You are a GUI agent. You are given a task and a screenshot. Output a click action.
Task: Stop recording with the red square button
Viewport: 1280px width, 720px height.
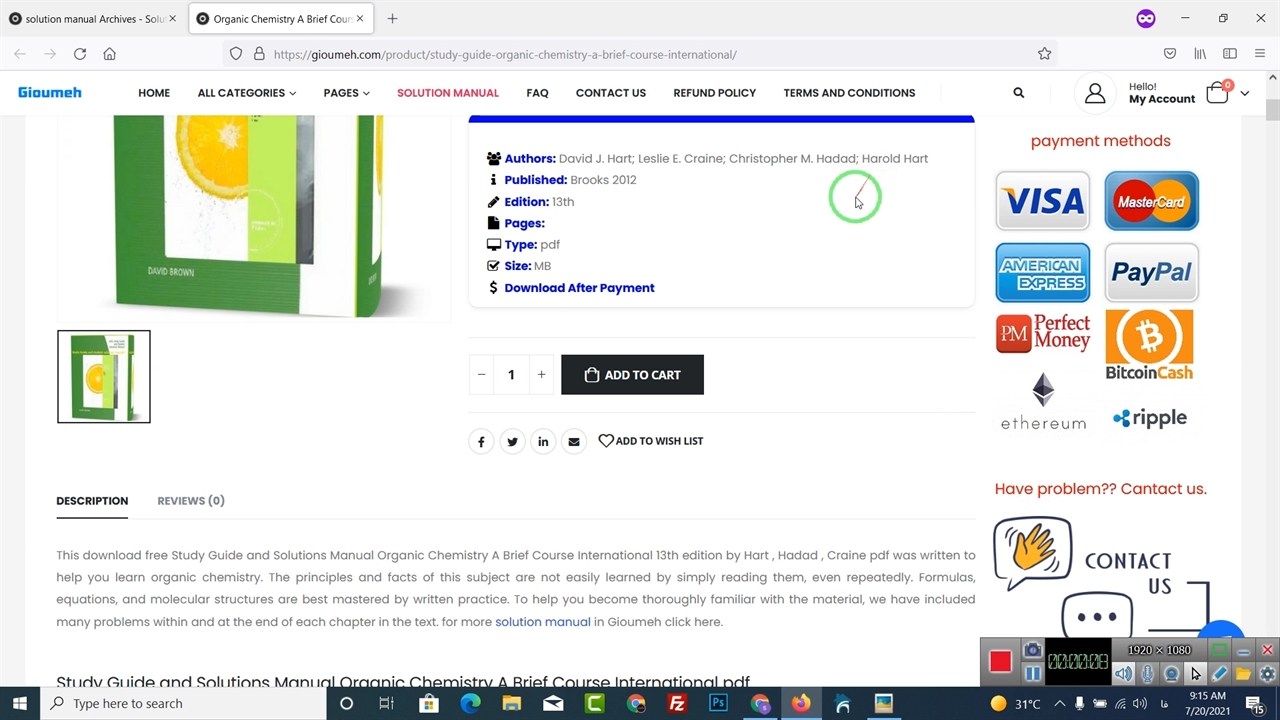[x=1000, y=661]
